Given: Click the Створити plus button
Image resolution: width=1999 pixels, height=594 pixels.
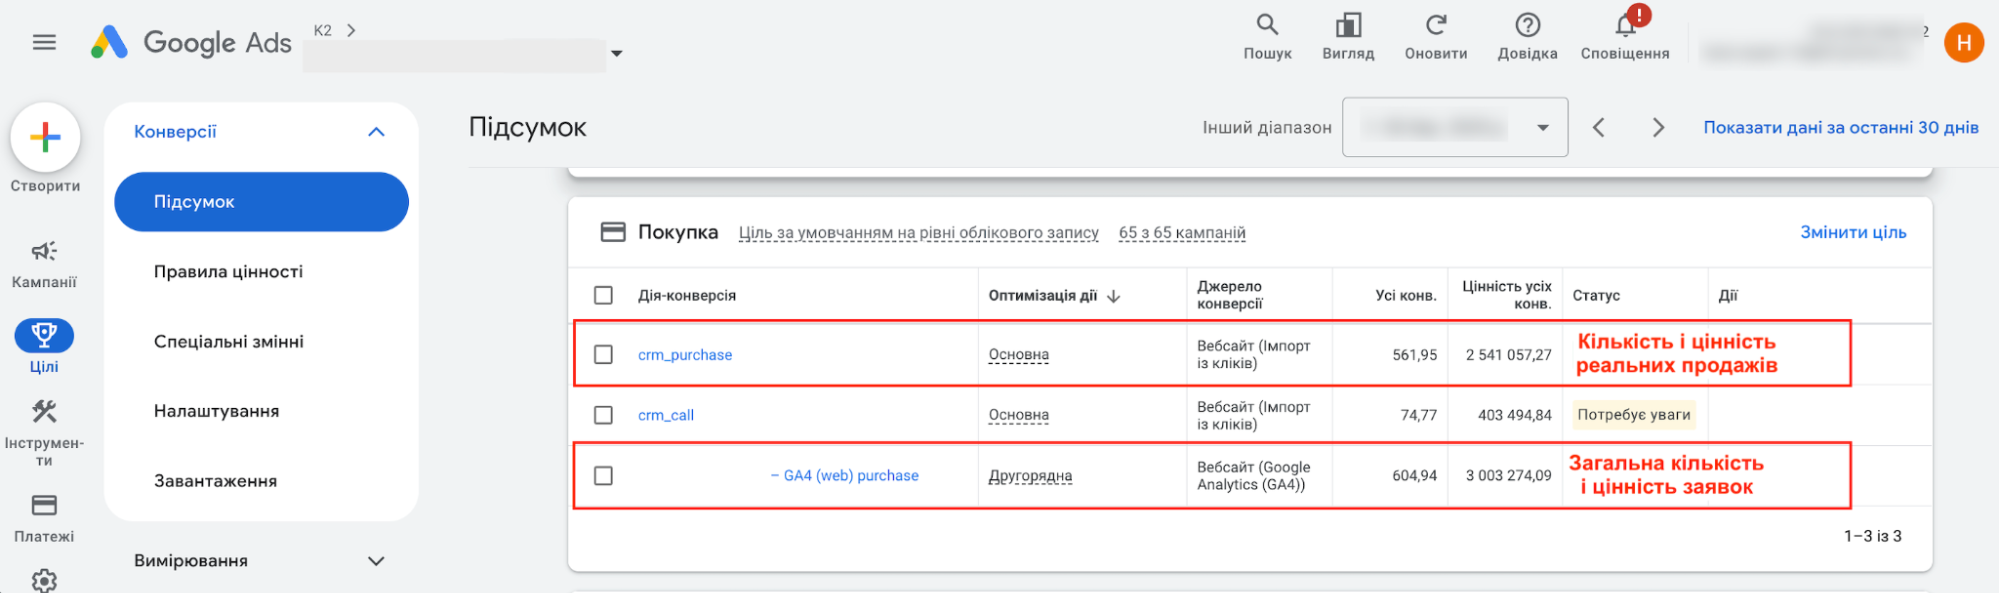Looking at the screenshot, I should coord(45,138).
